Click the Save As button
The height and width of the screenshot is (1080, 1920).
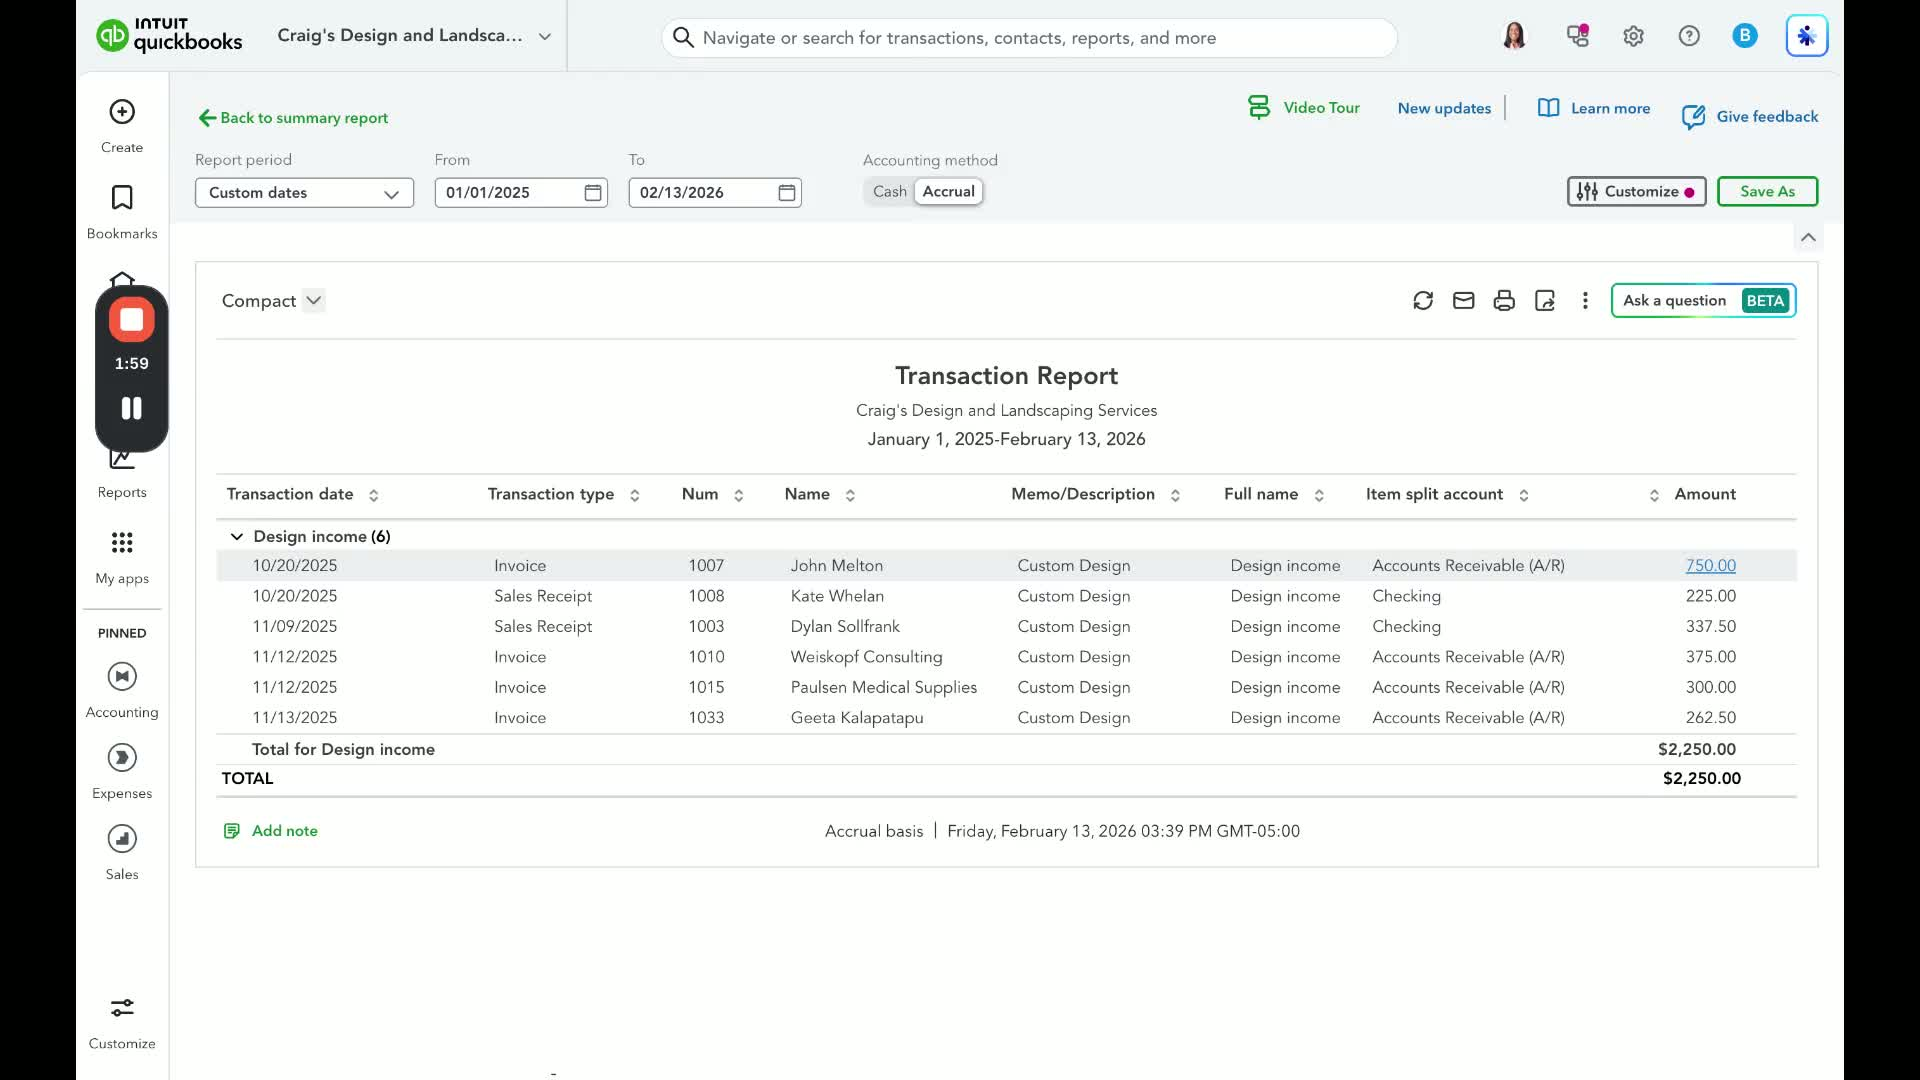coord(1767,192)
